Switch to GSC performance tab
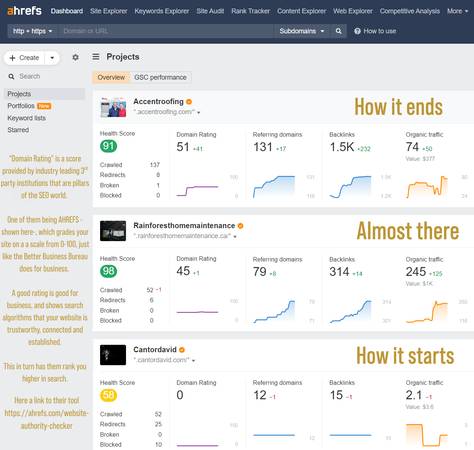 click(x=160, y=77)
